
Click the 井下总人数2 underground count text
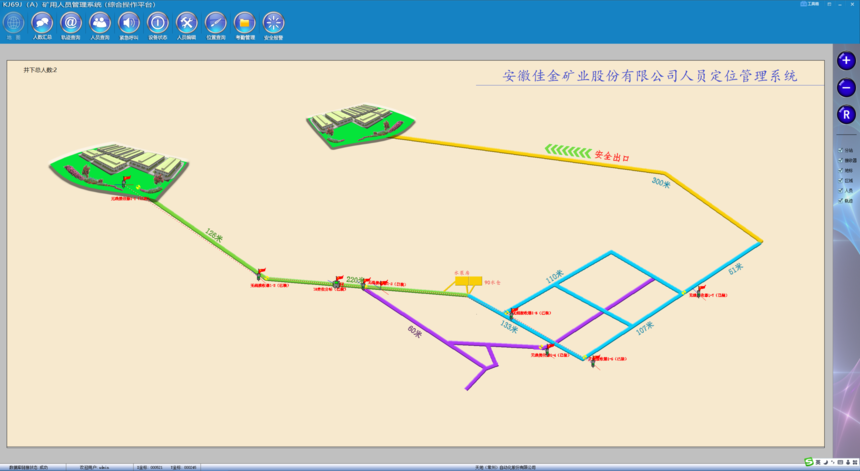click(x=40, y=70)
